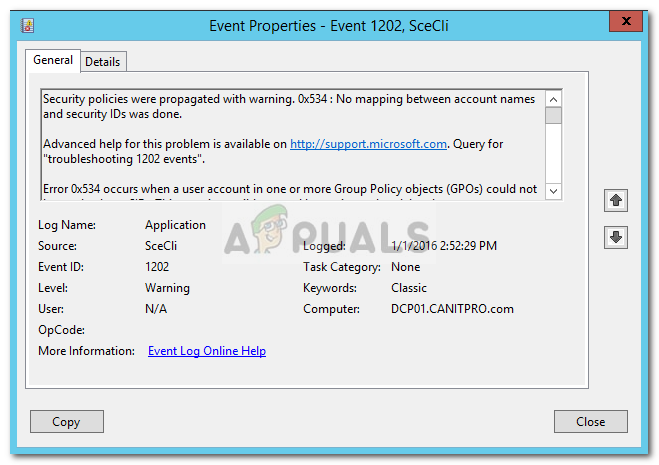Open the support.microsoft.com link
This screenshot has width=659, height=465.
coord(368,144)
